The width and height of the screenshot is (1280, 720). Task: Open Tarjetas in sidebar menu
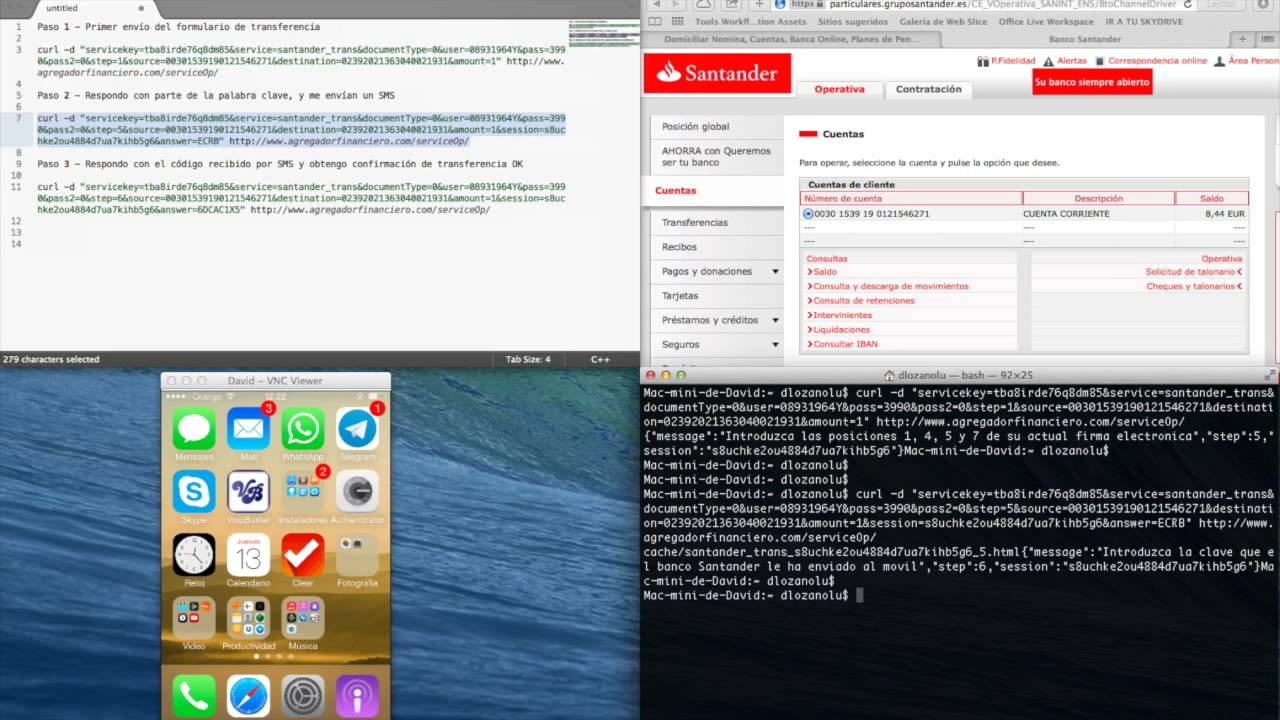point(680,296)
